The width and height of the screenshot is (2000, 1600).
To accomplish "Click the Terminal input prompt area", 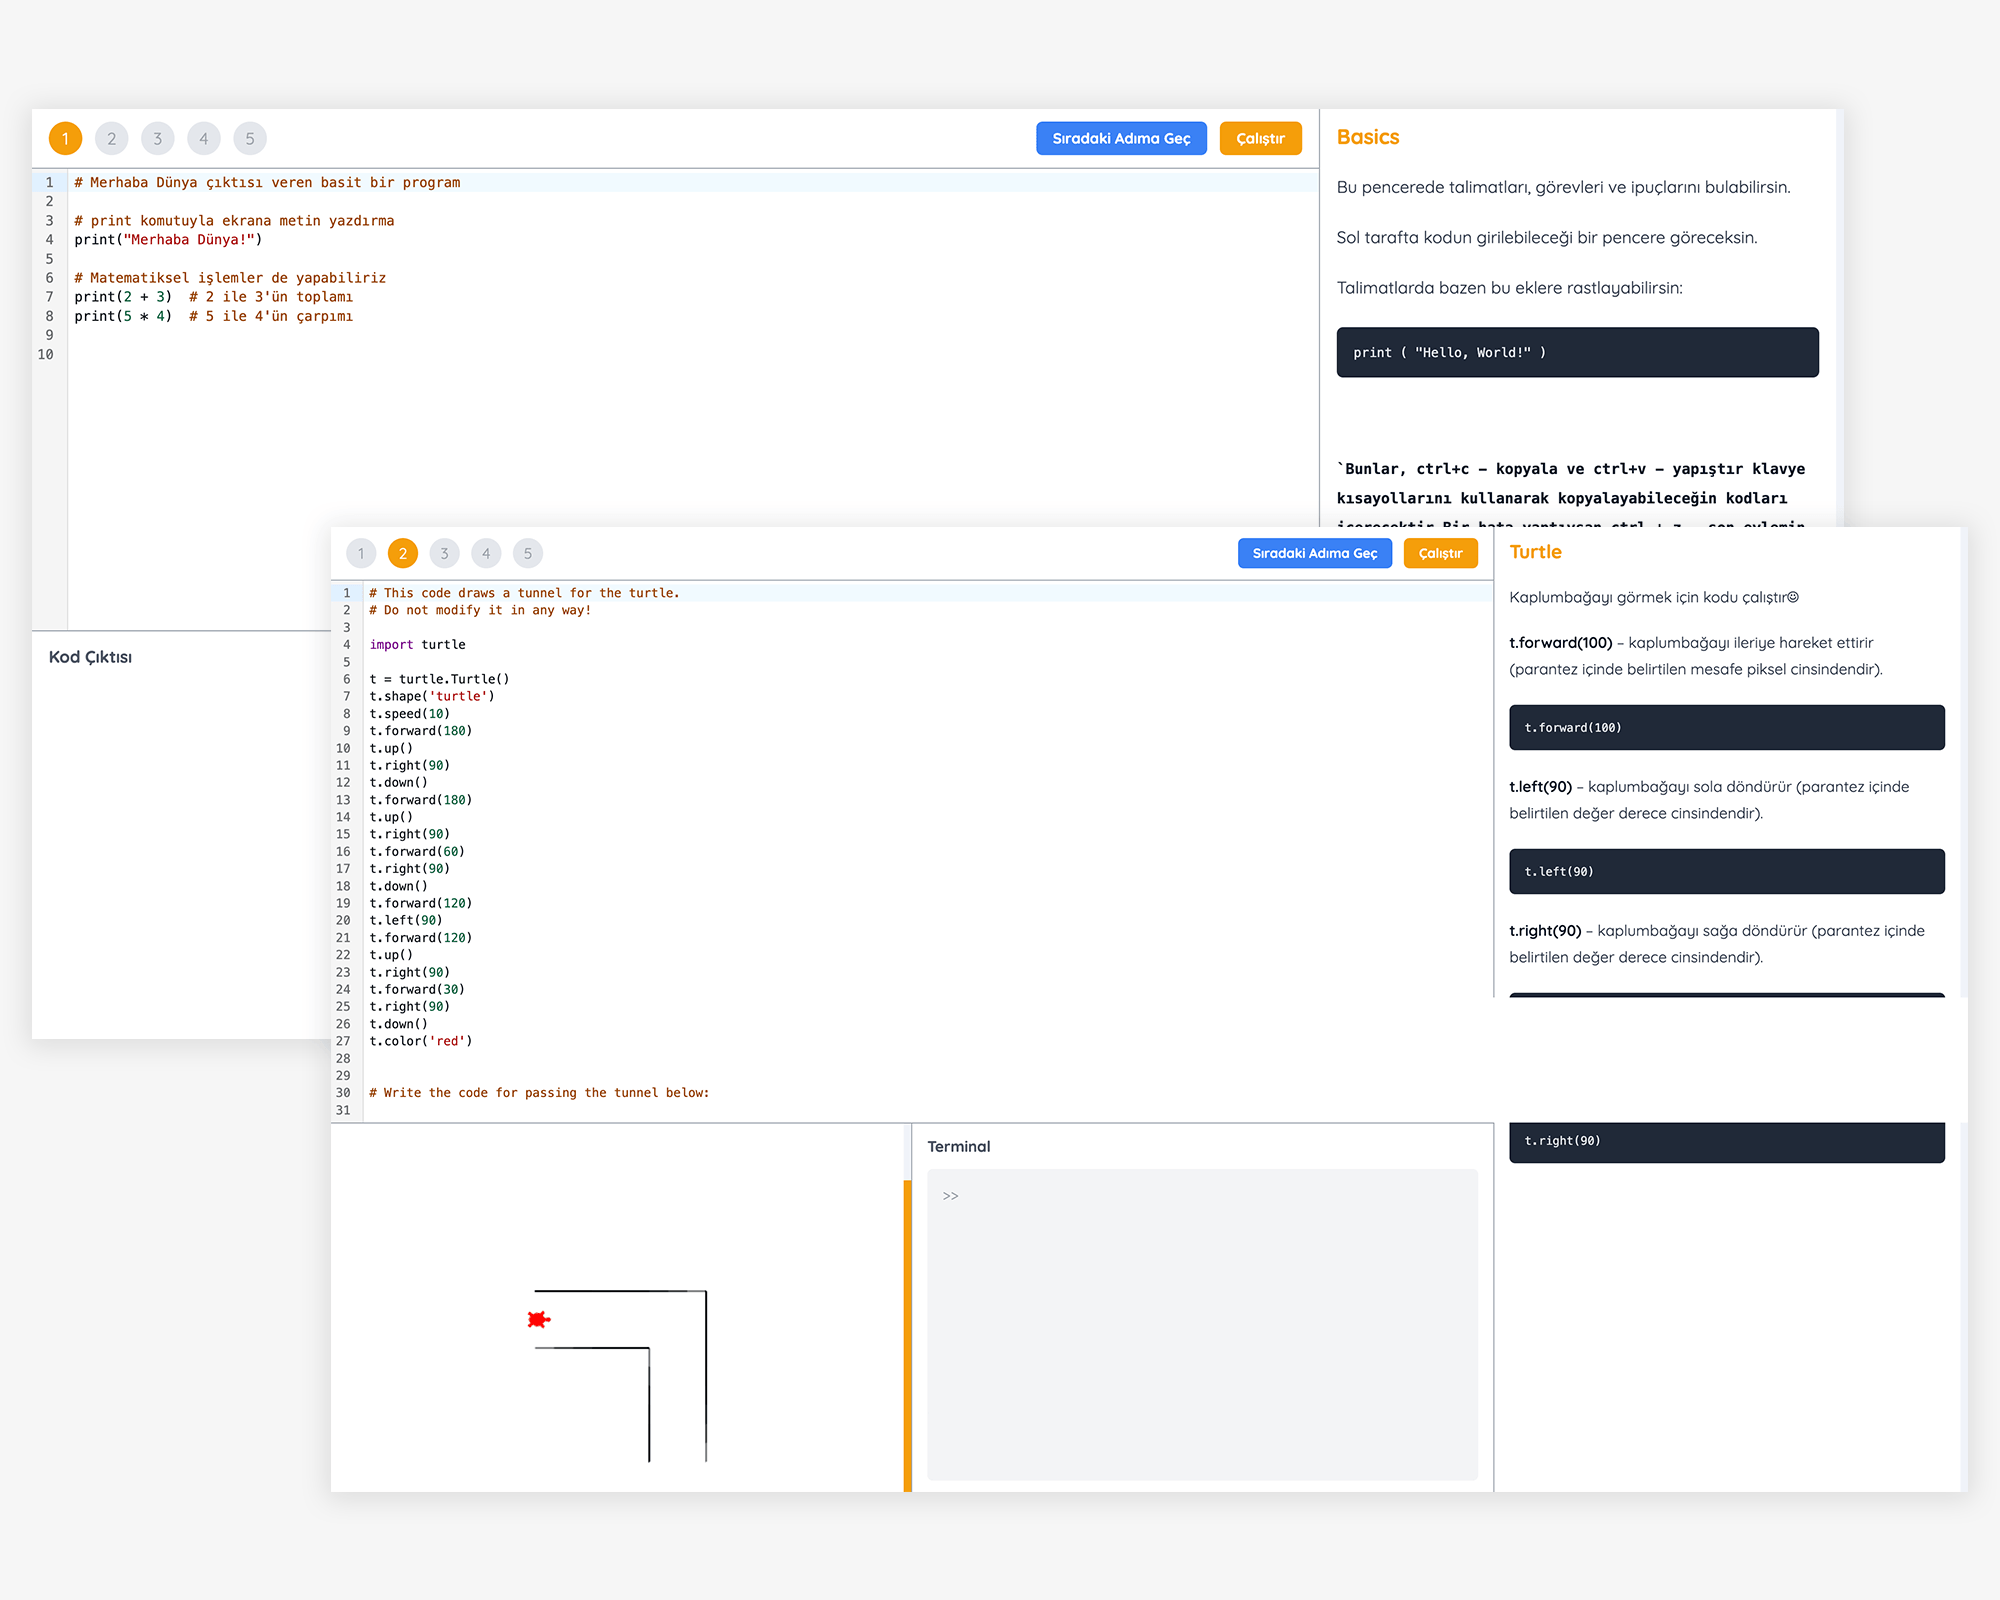I will point(1202,1324).
